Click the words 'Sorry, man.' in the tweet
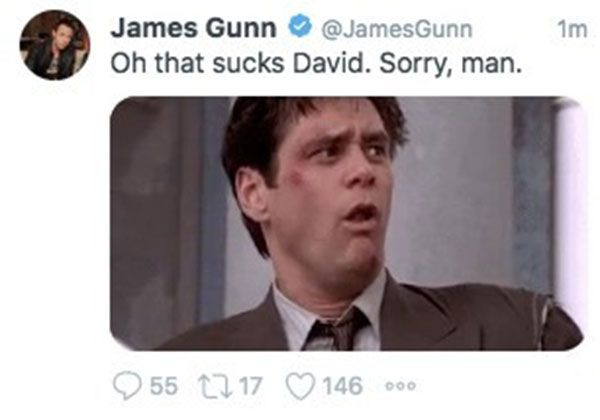The width and height of the screenshot is (600, 420). click(450, 64)
